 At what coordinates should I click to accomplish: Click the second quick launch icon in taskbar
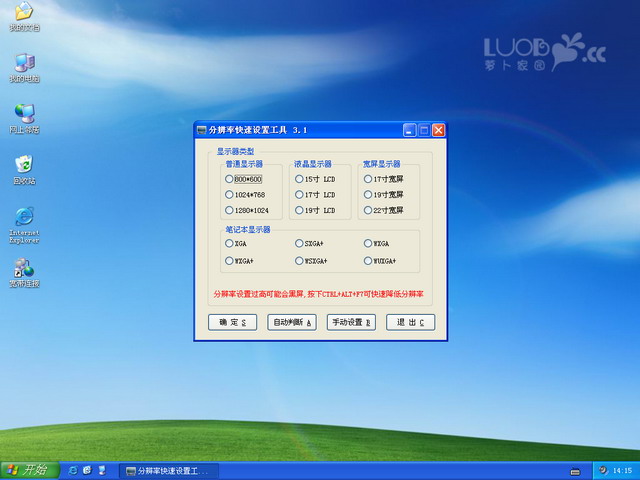pyautogui.click(x=87, y=470)
